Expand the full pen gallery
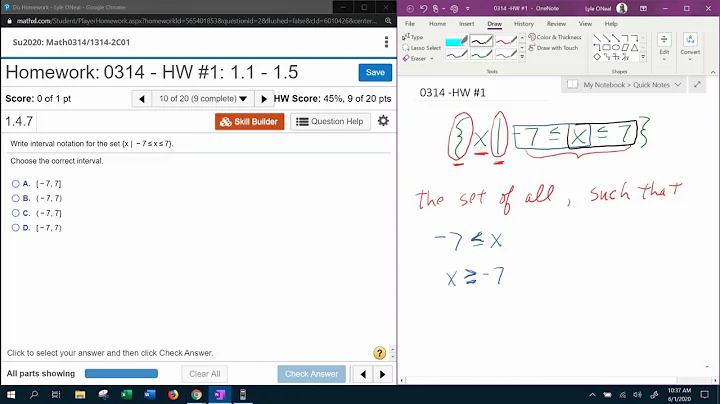Screen dimensions: 720x404 (x=522, y=57)
